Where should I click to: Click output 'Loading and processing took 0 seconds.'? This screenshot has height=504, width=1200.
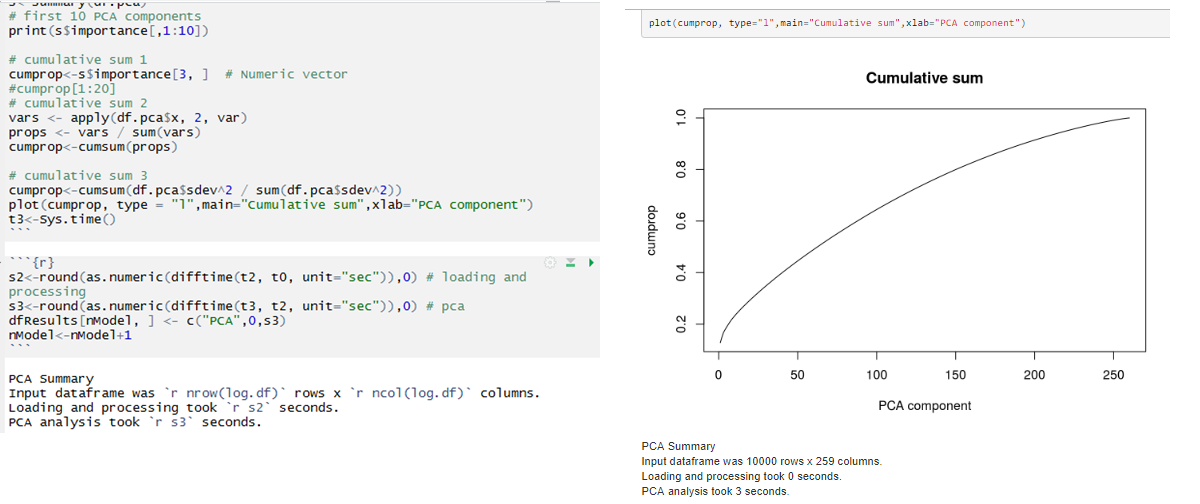point(741,476)
